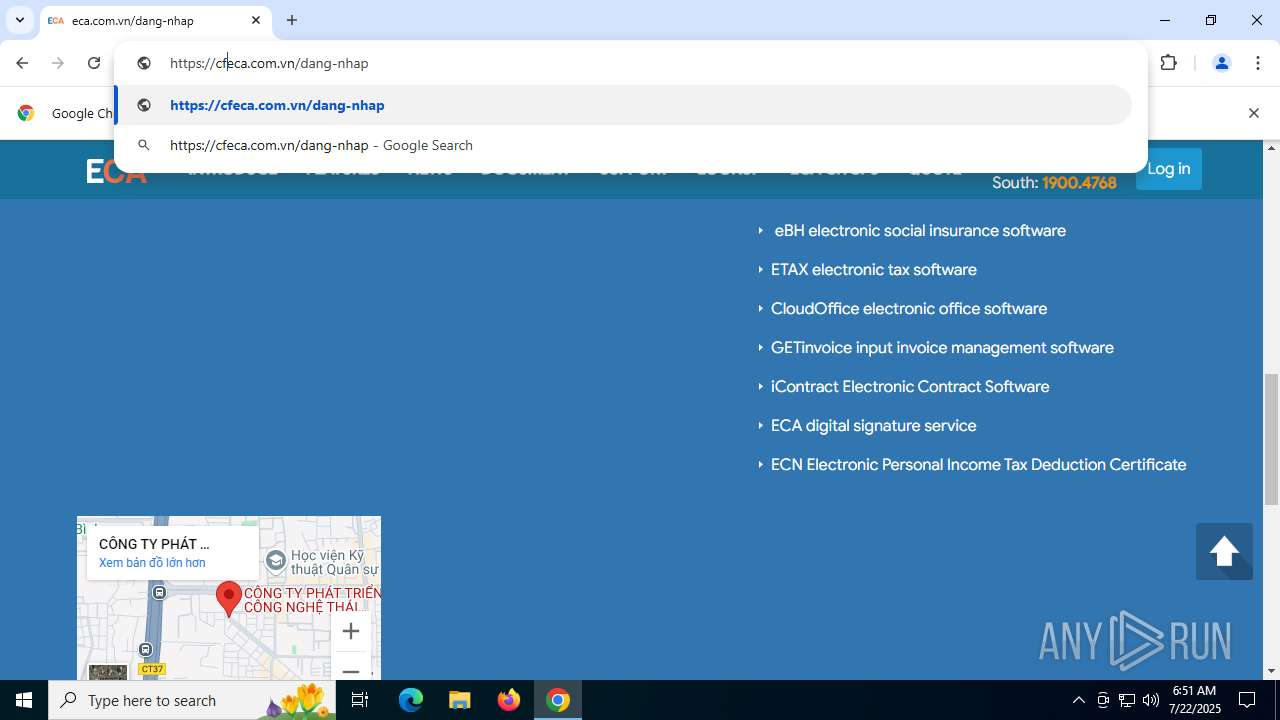This screenshot has width=1280, height=720.
Task: Open the taskbar clock showing 6:51 AM
Action: [x=1194, y=700]
